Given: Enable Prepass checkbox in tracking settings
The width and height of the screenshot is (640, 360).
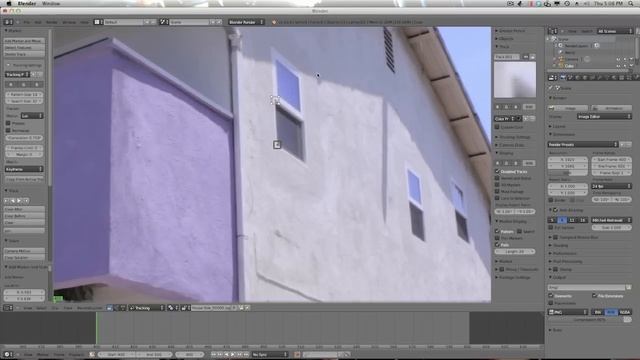Looking at the screenshot, I should pos(8,123).
